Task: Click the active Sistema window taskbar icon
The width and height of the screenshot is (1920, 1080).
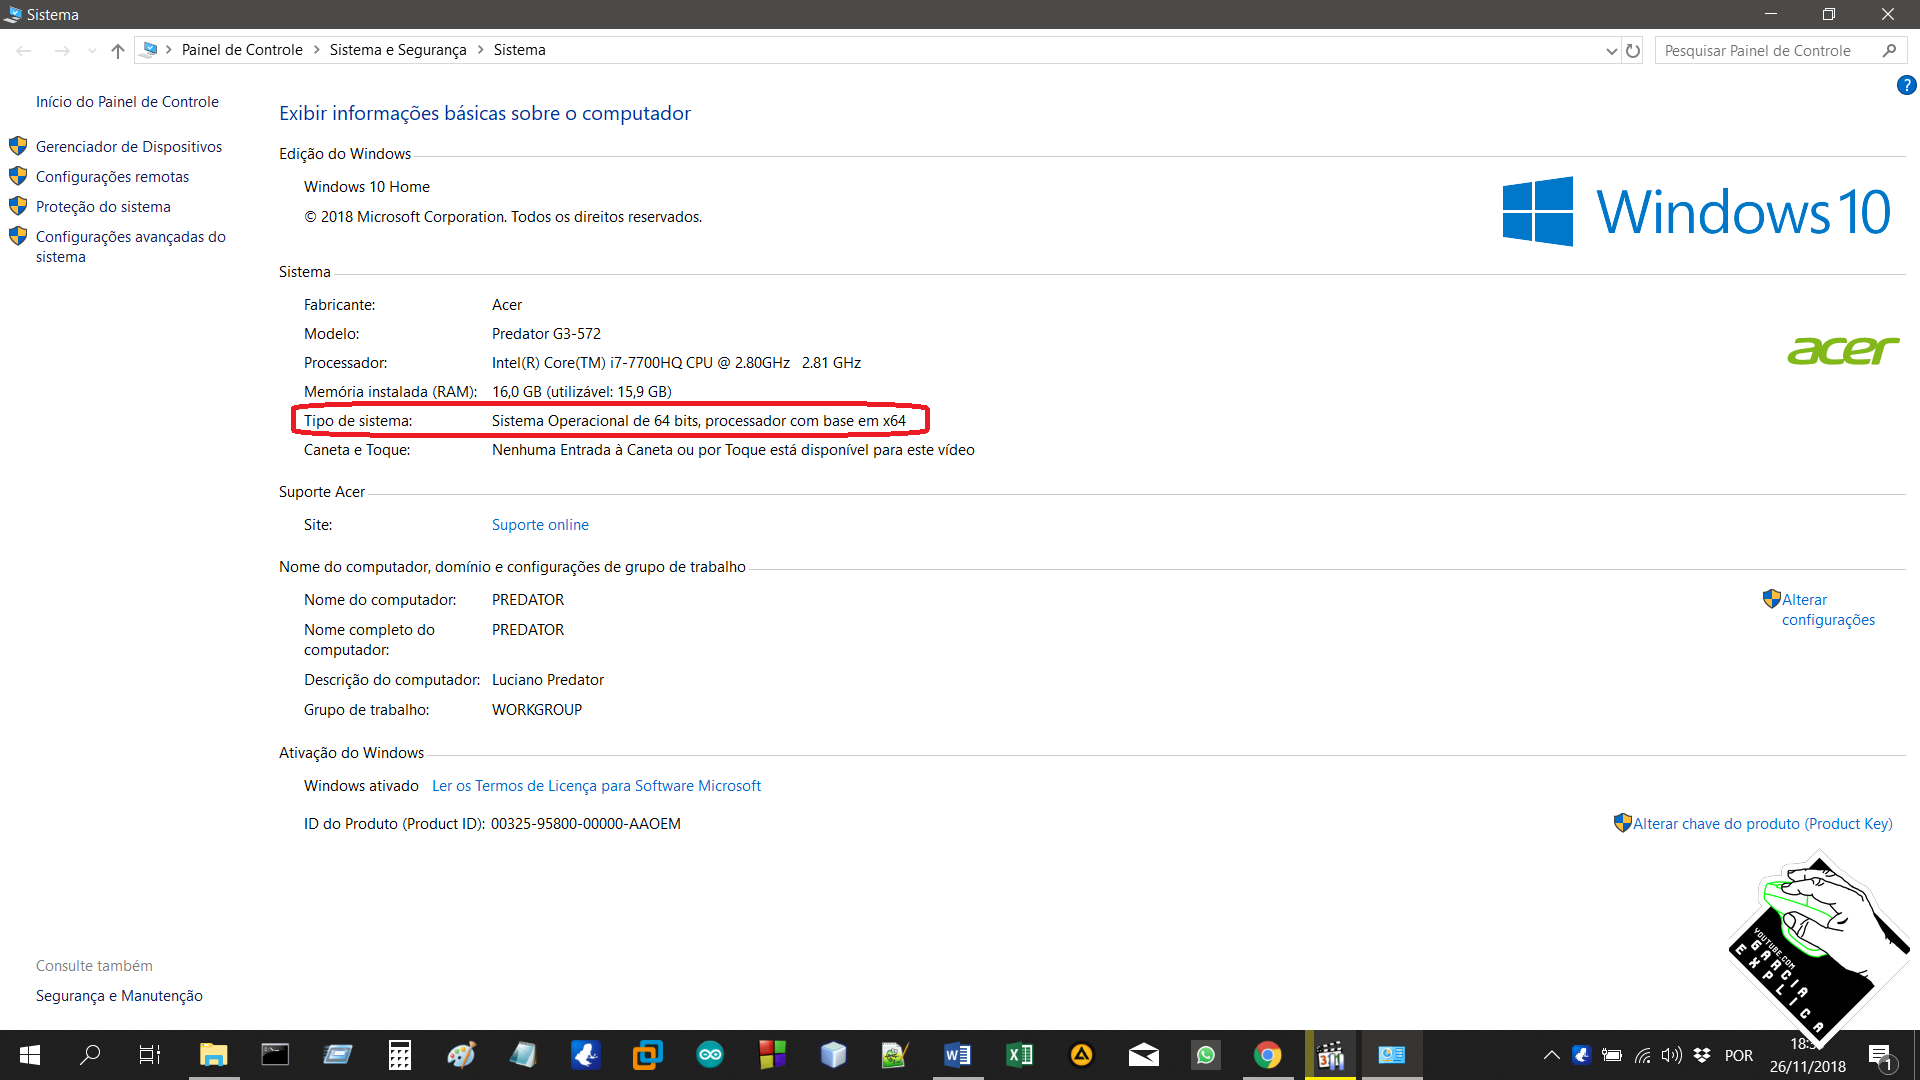Action: (x=1392, y=1054)
